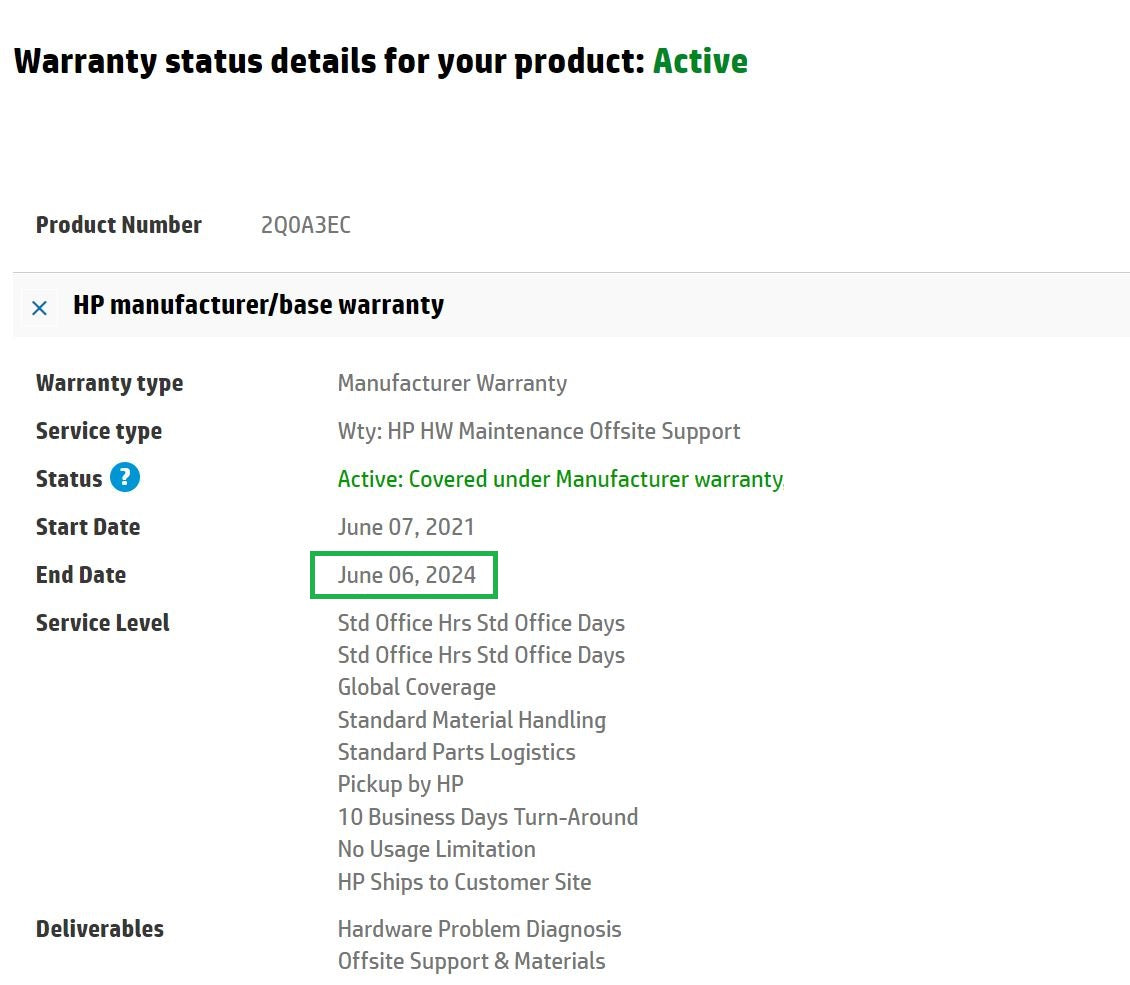Click the Active: Covered under Manufacturer warranty text
The height and width of the screenshot is (985, 1130).
coord(560,479)
